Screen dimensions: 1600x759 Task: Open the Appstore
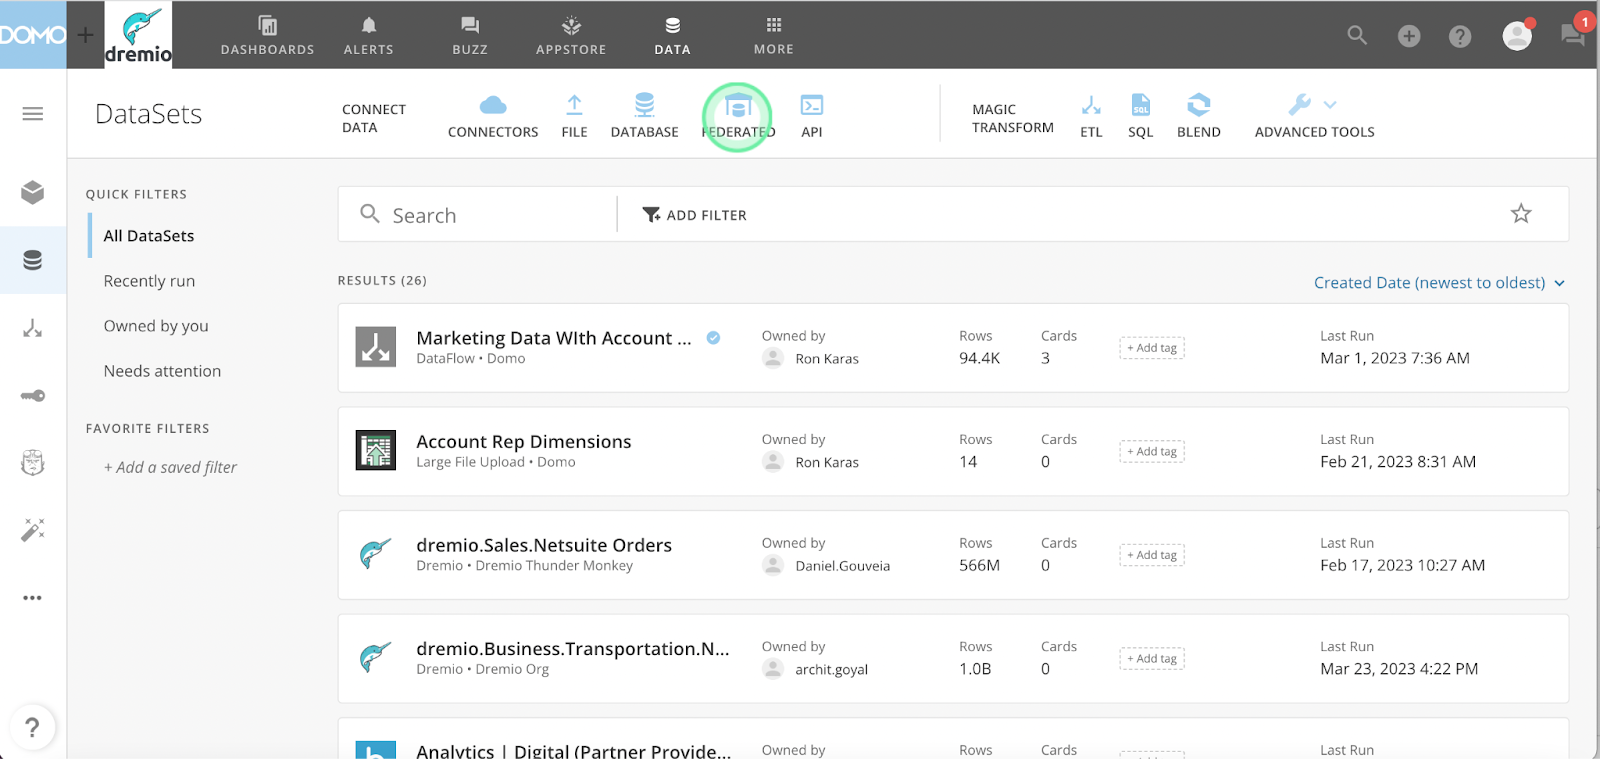(x=571, y=35)
